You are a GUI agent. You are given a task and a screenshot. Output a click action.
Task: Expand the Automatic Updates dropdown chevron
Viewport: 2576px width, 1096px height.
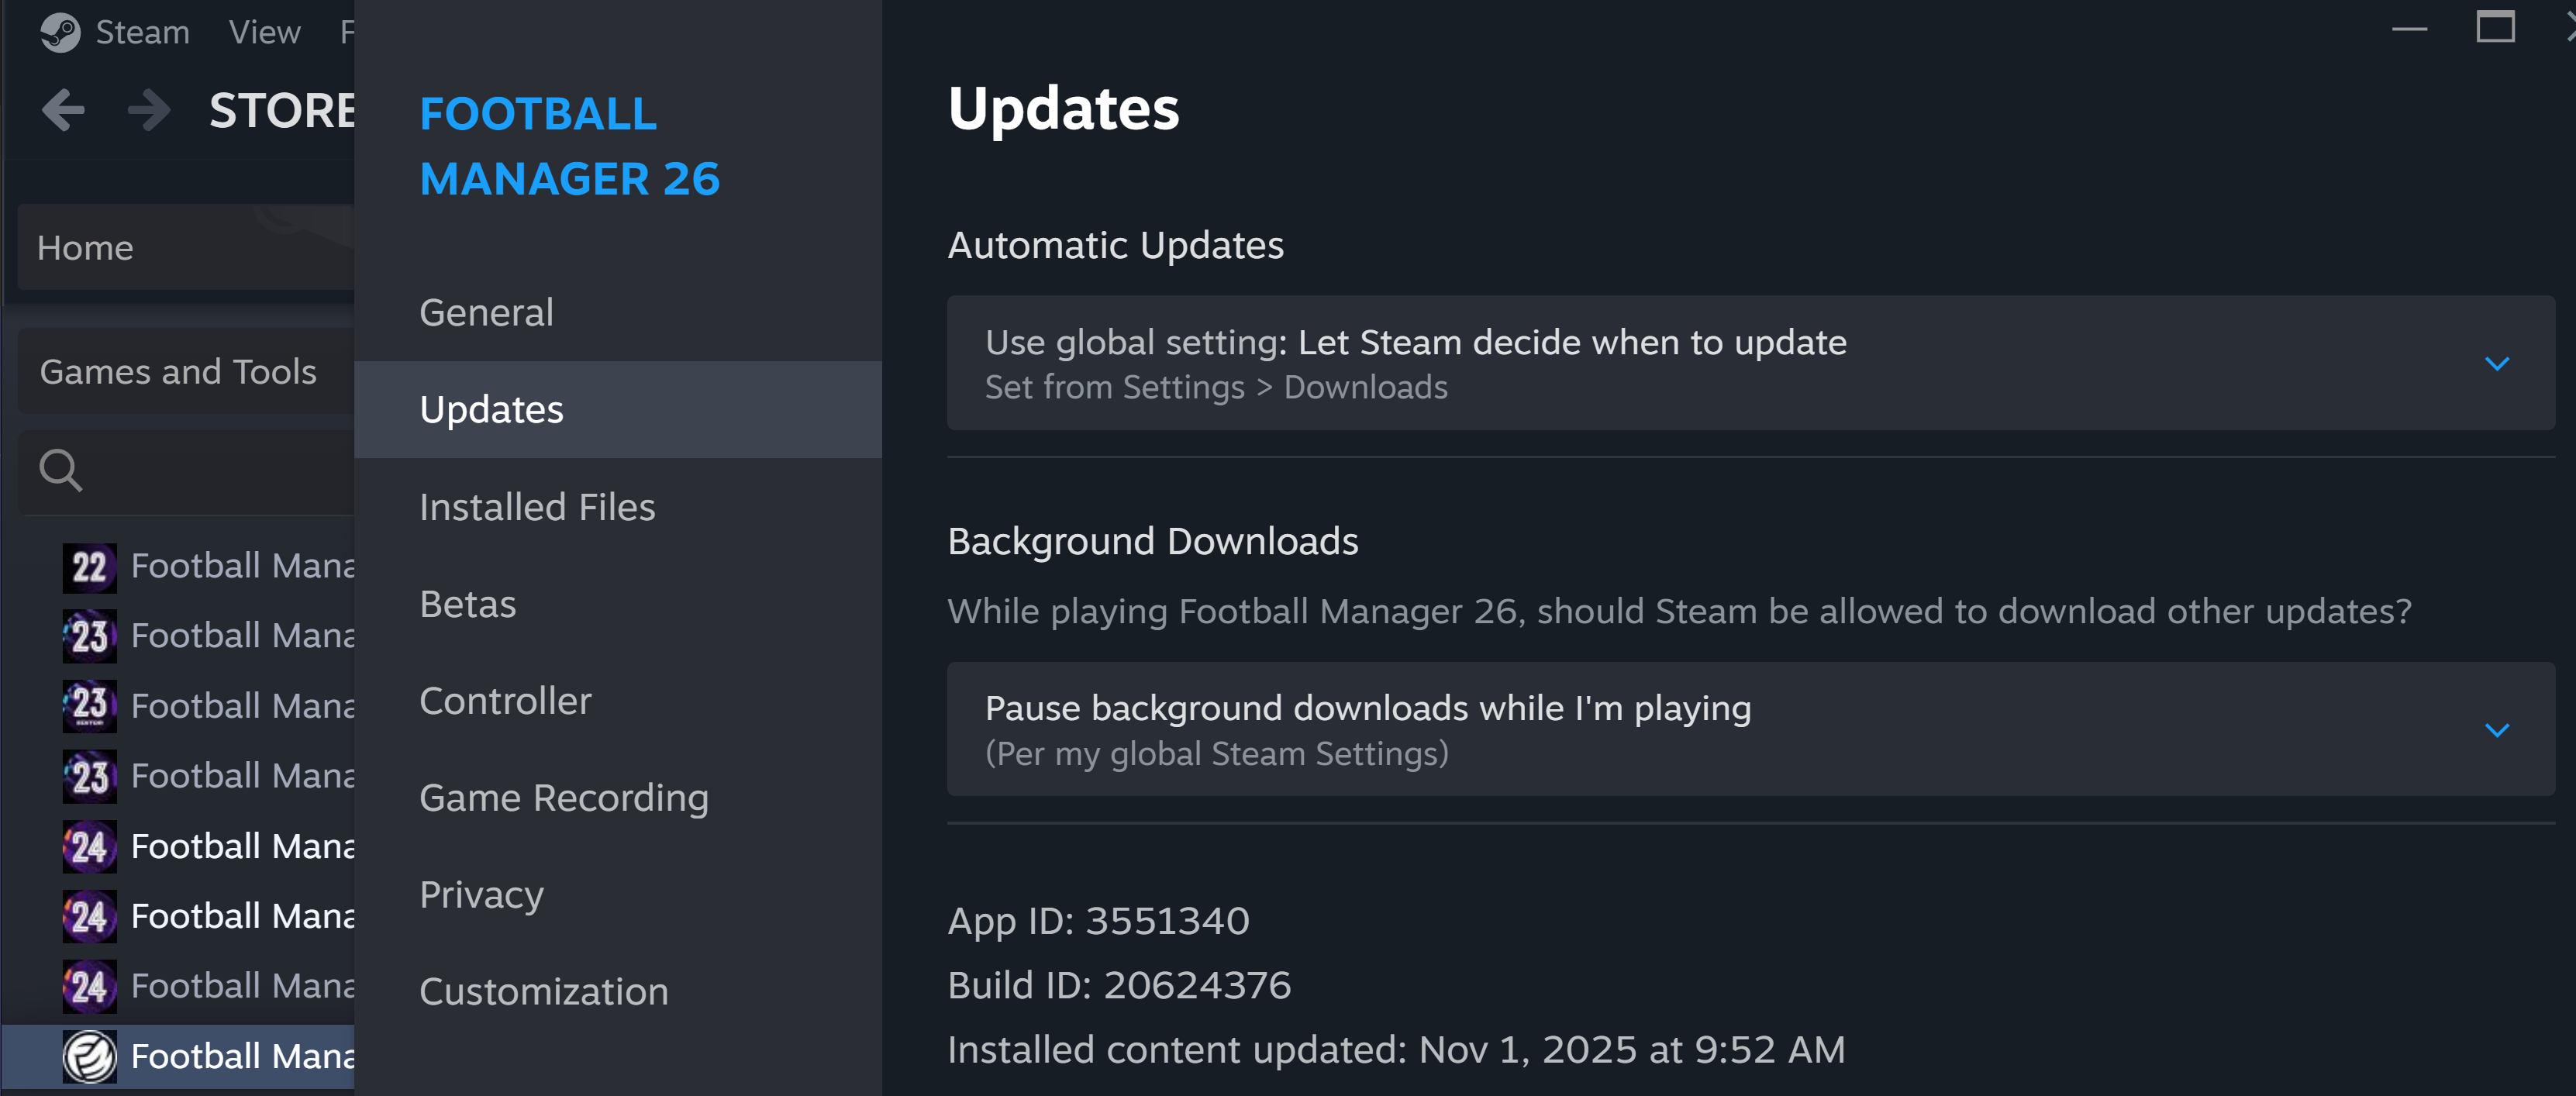click(2496, 364)
